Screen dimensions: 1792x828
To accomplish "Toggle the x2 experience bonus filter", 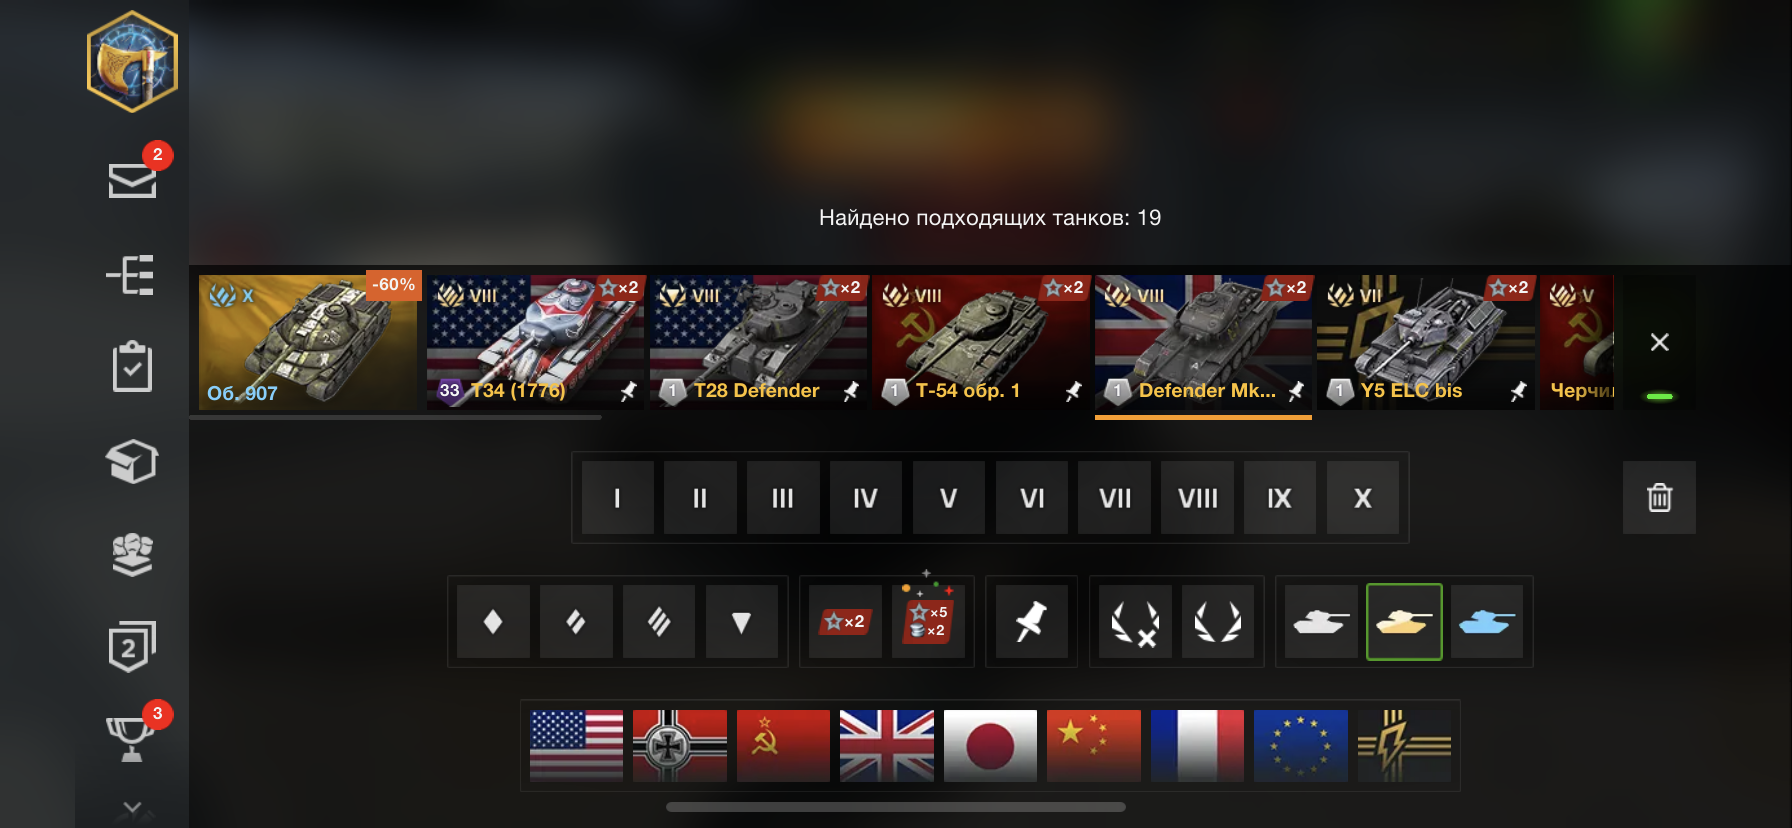I will tap(845, 621).
